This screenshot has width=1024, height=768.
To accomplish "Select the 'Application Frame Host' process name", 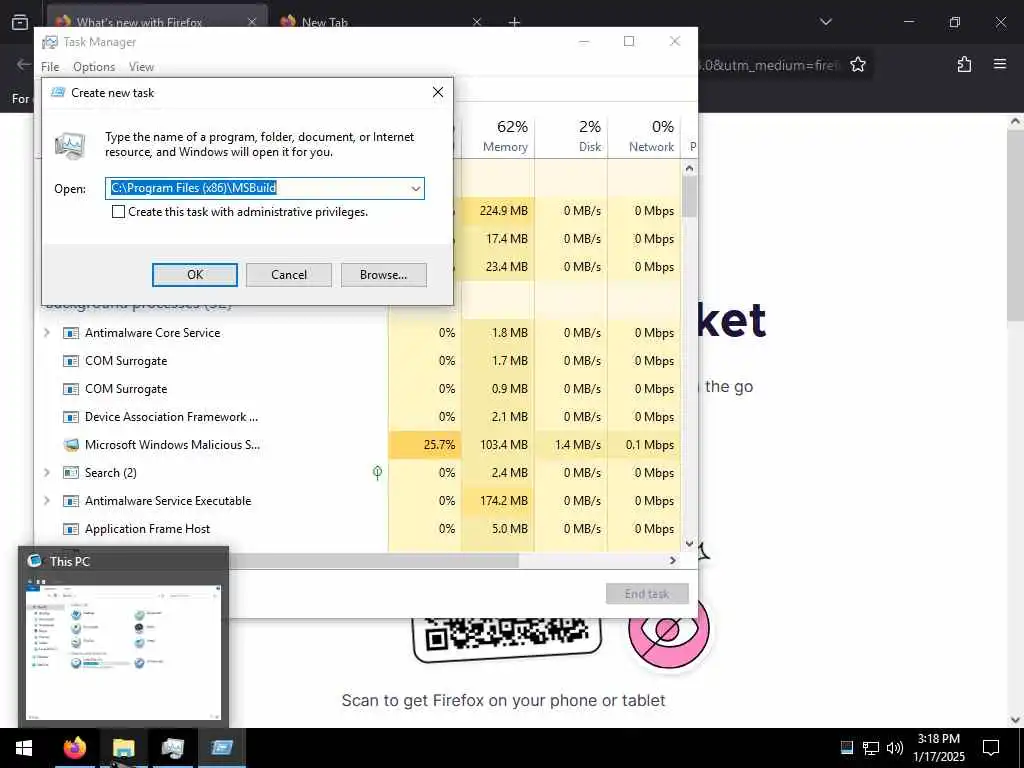I will click(x=148, y=529).
